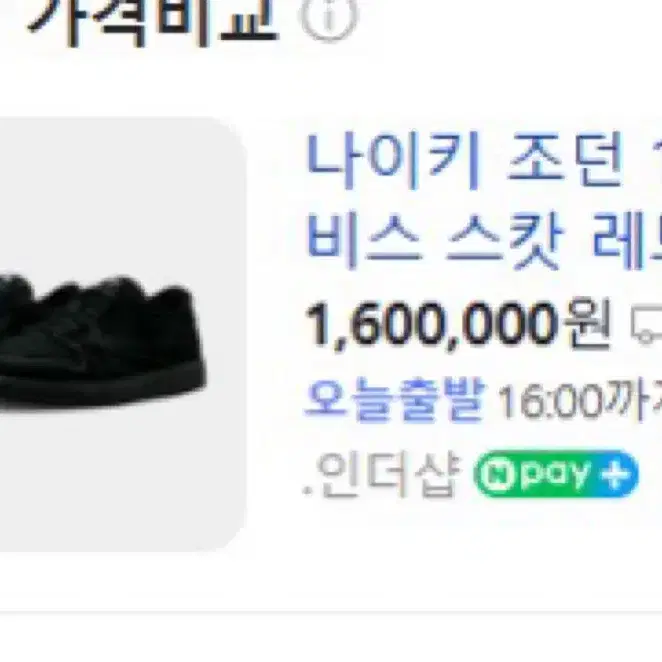Open the .인더샵 seller link
The width and height of the screenshot is (662, 662).
(x=382, y=474)
